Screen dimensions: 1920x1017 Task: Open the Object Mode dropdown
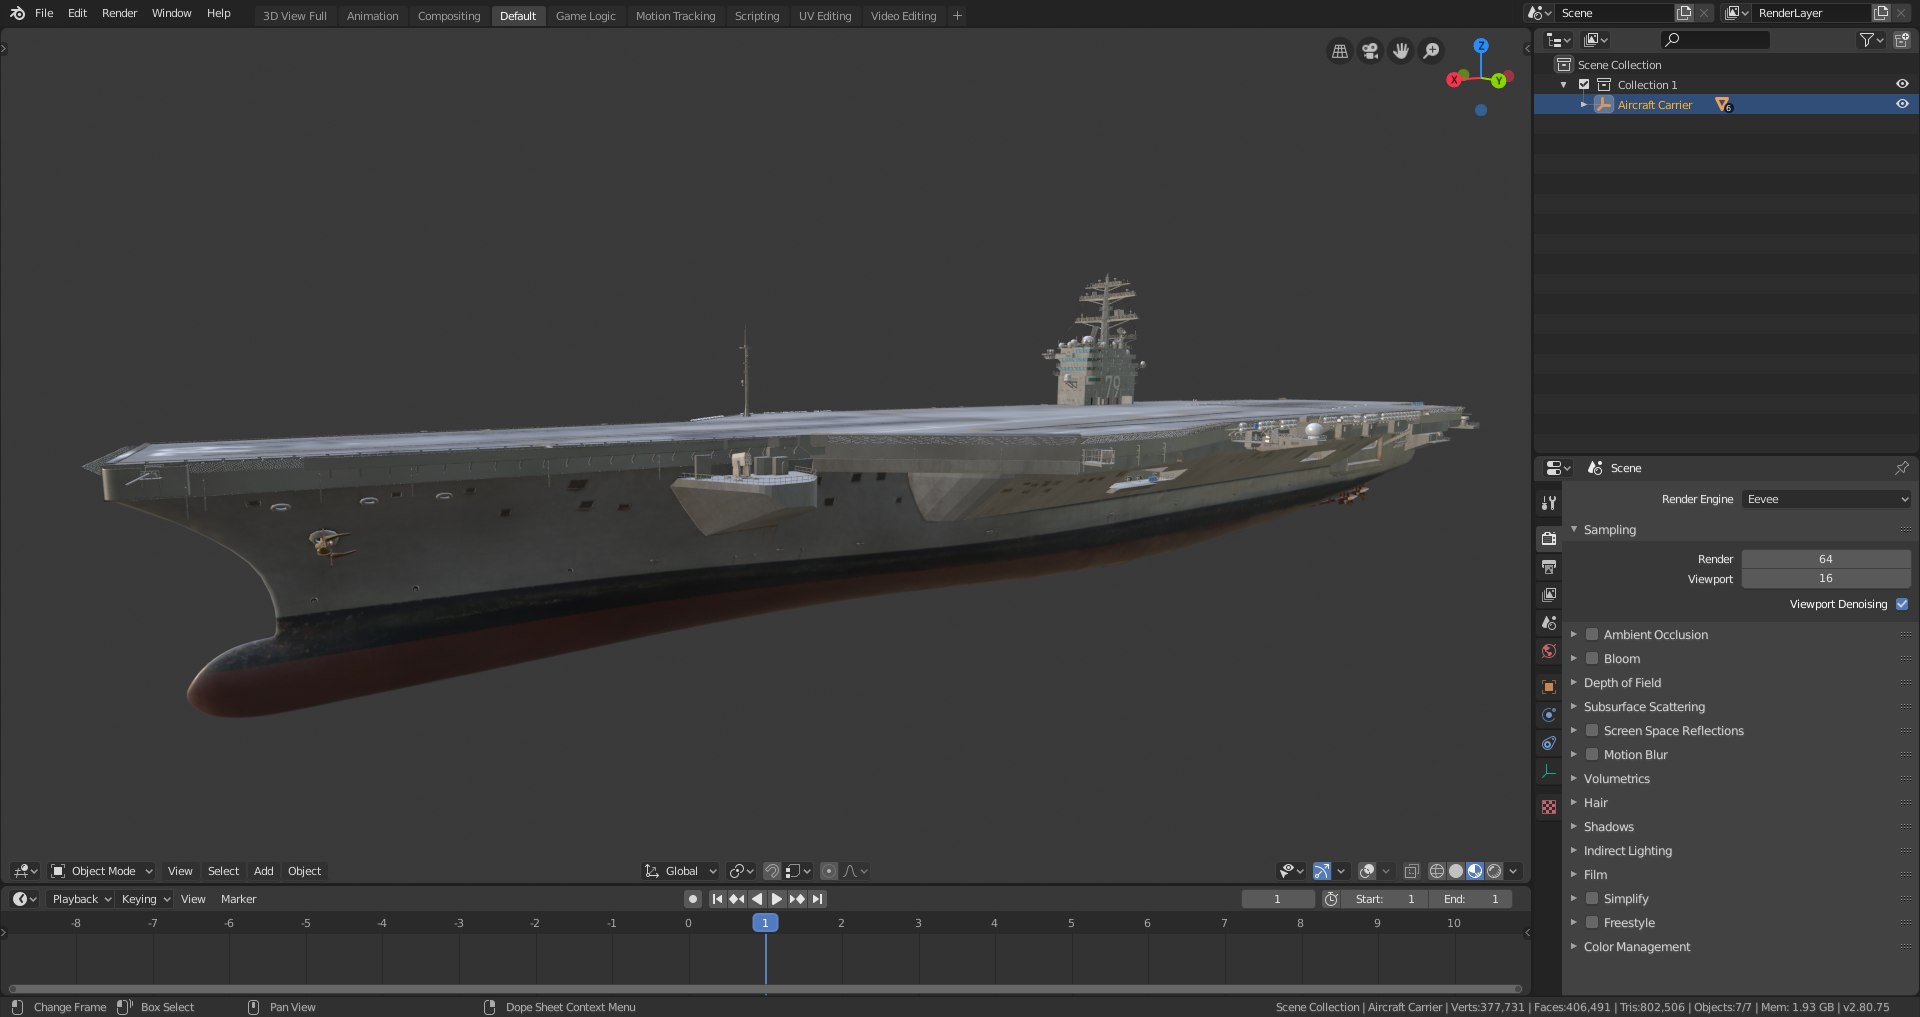point(102,871)
